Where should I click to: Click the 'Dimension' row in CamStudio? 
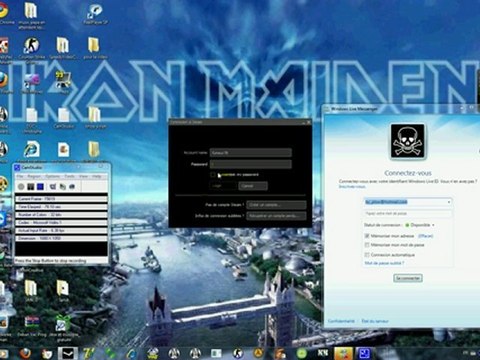coord(61,238)
